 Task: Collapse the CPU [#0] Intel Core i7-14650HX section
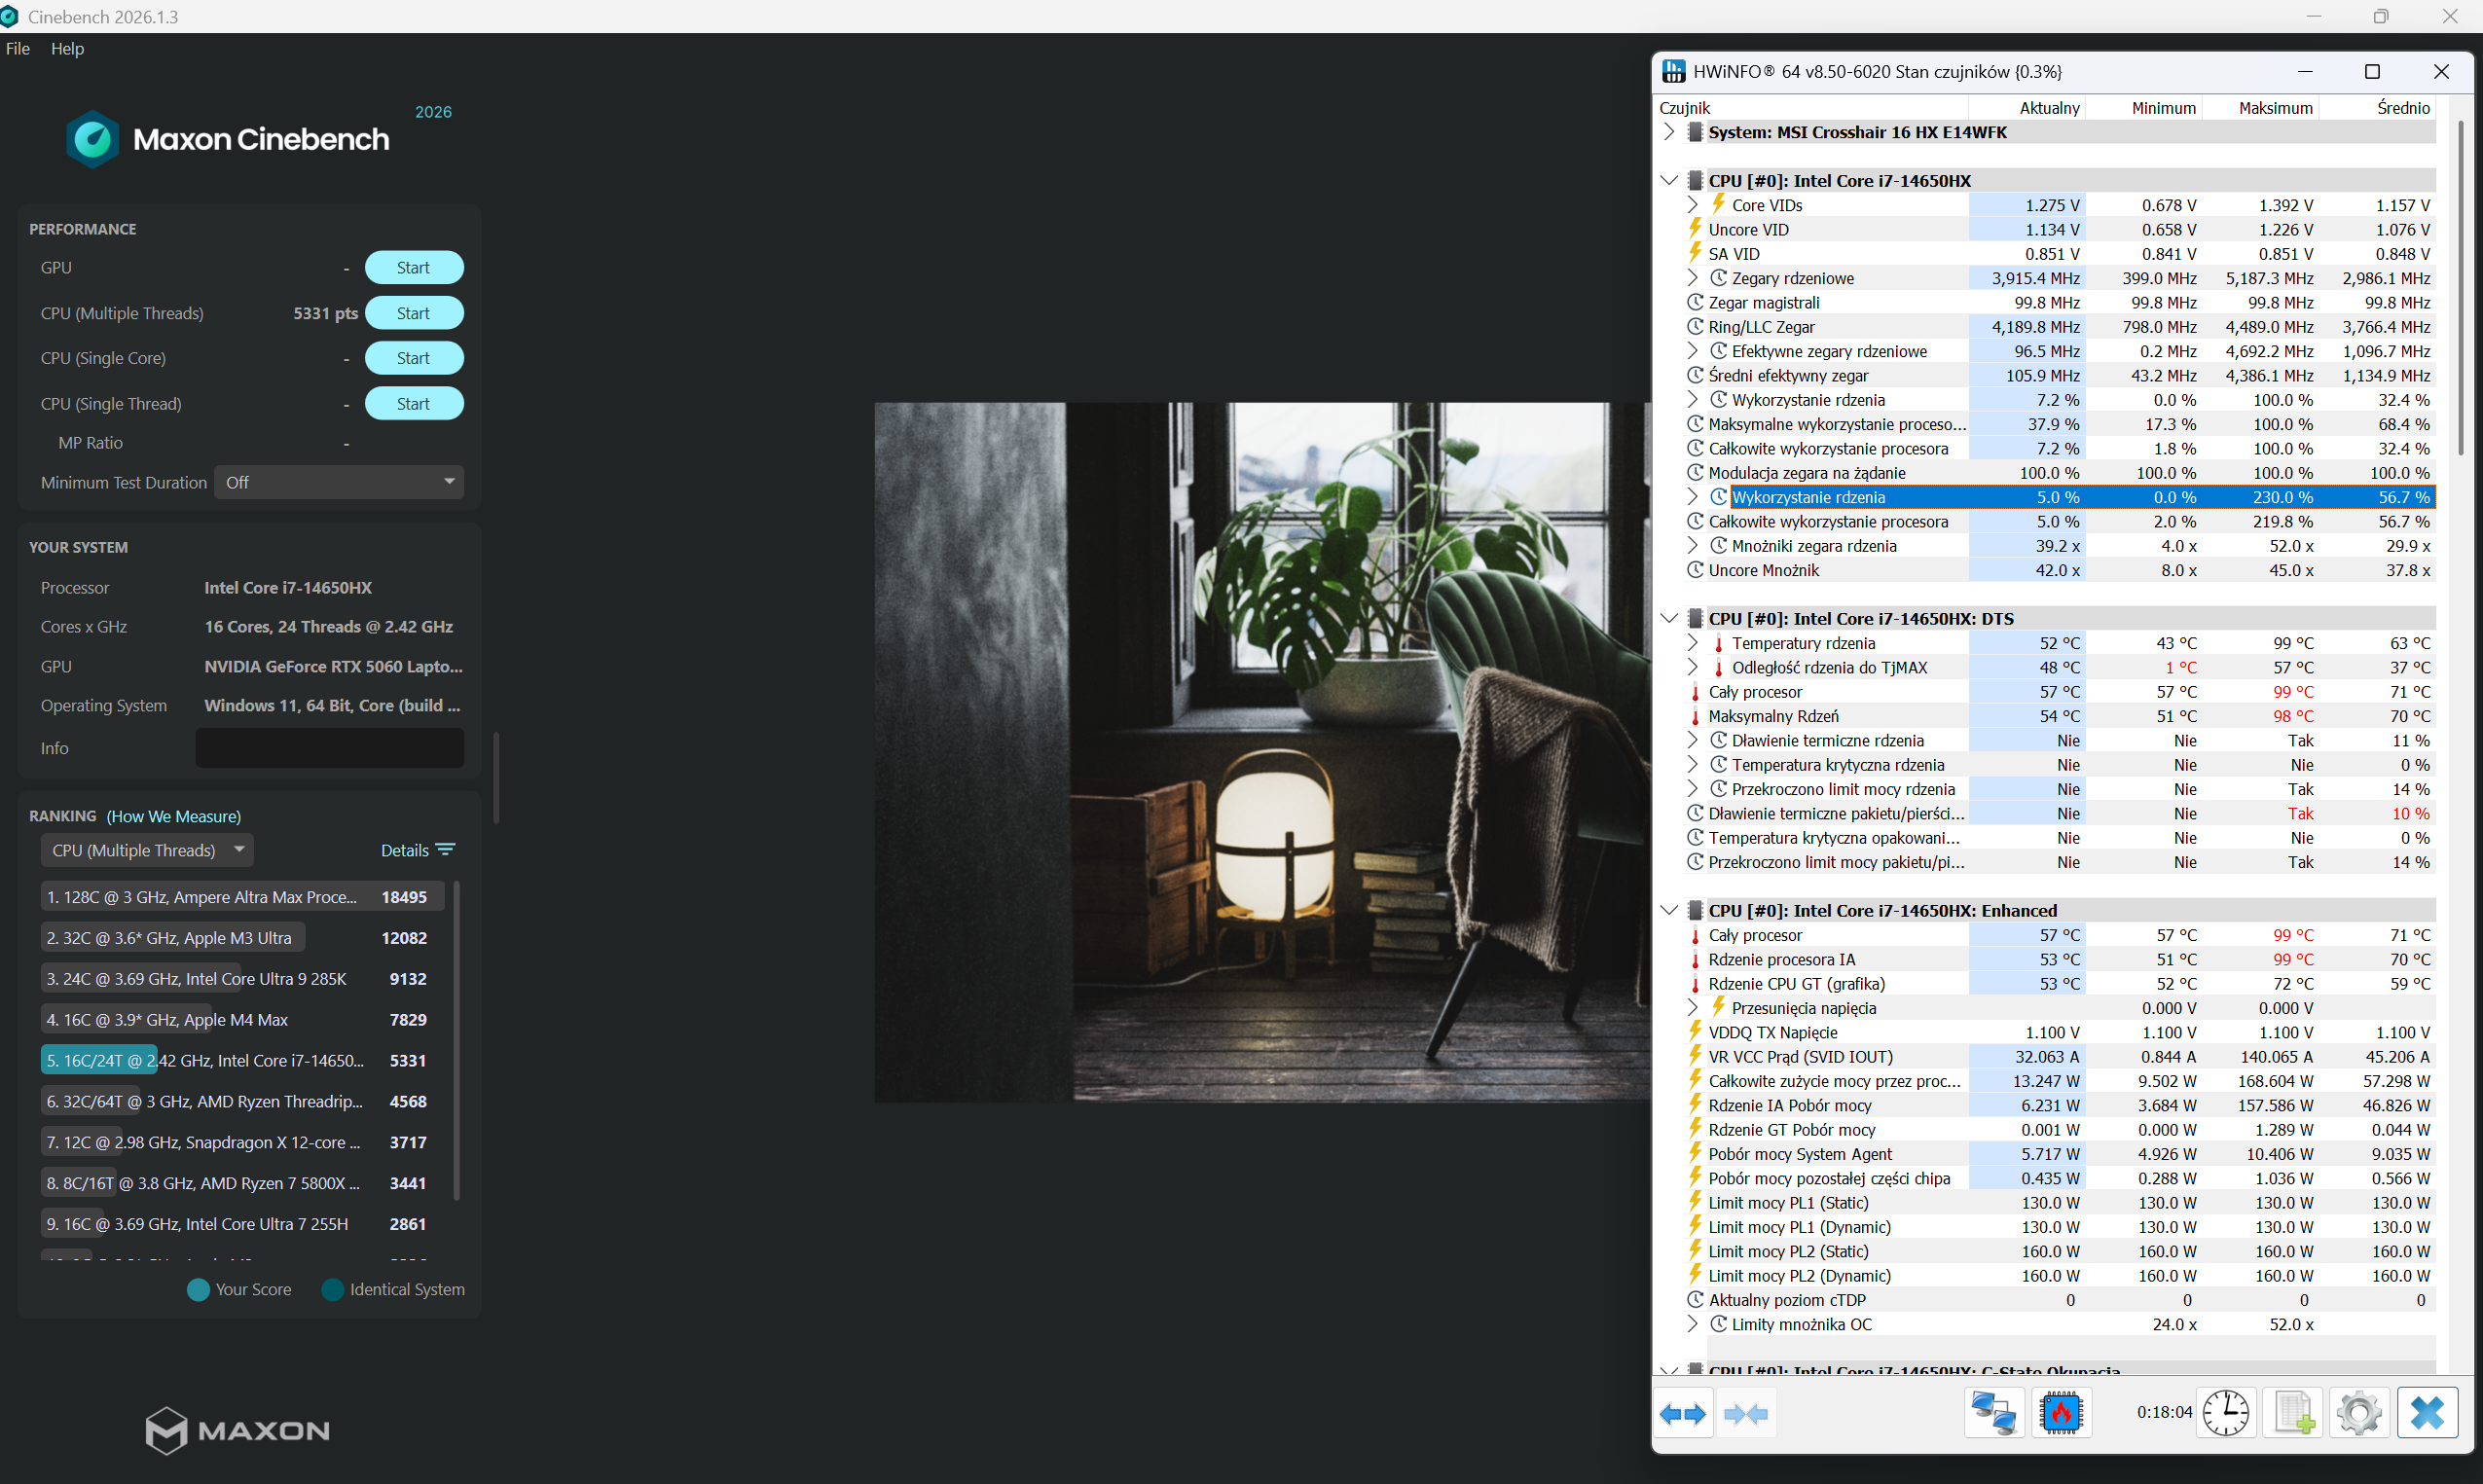click(x=1669, y=181)
